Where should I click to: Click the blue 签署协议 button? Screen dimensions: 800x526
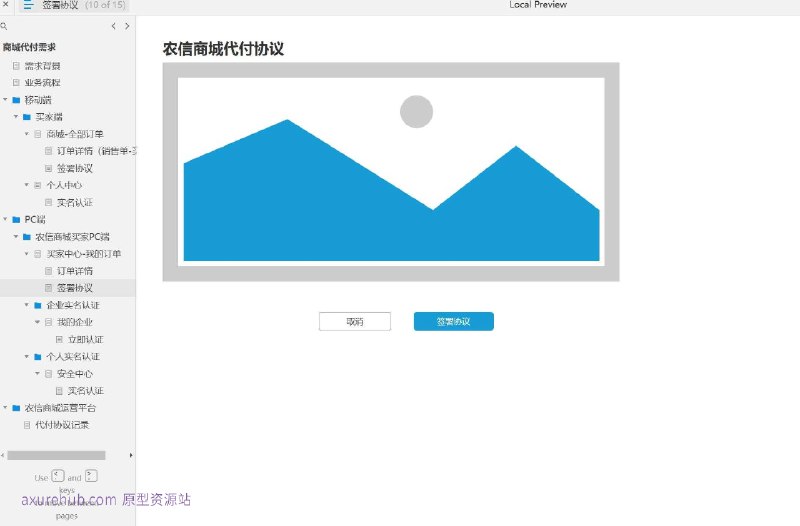[454, 321]
